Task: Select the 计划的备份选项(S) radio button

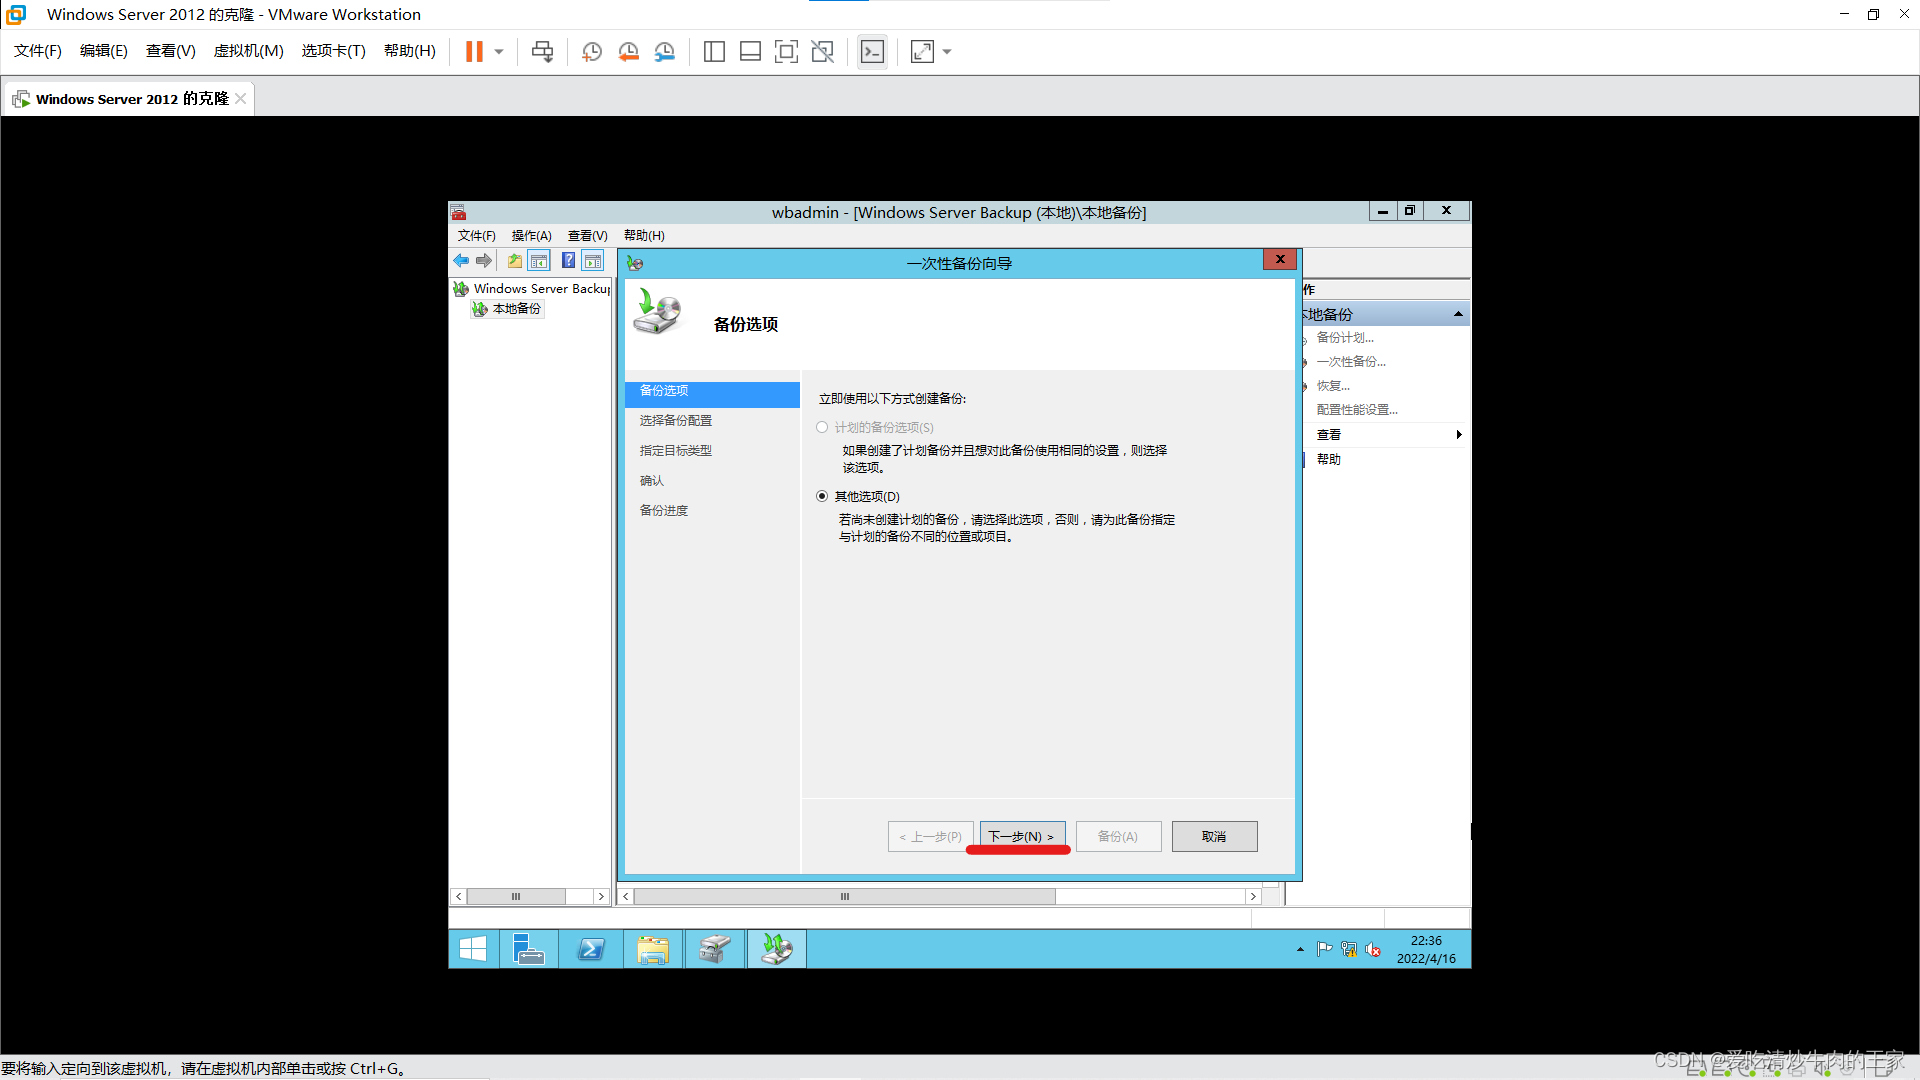Action: (x=822, y=427)
